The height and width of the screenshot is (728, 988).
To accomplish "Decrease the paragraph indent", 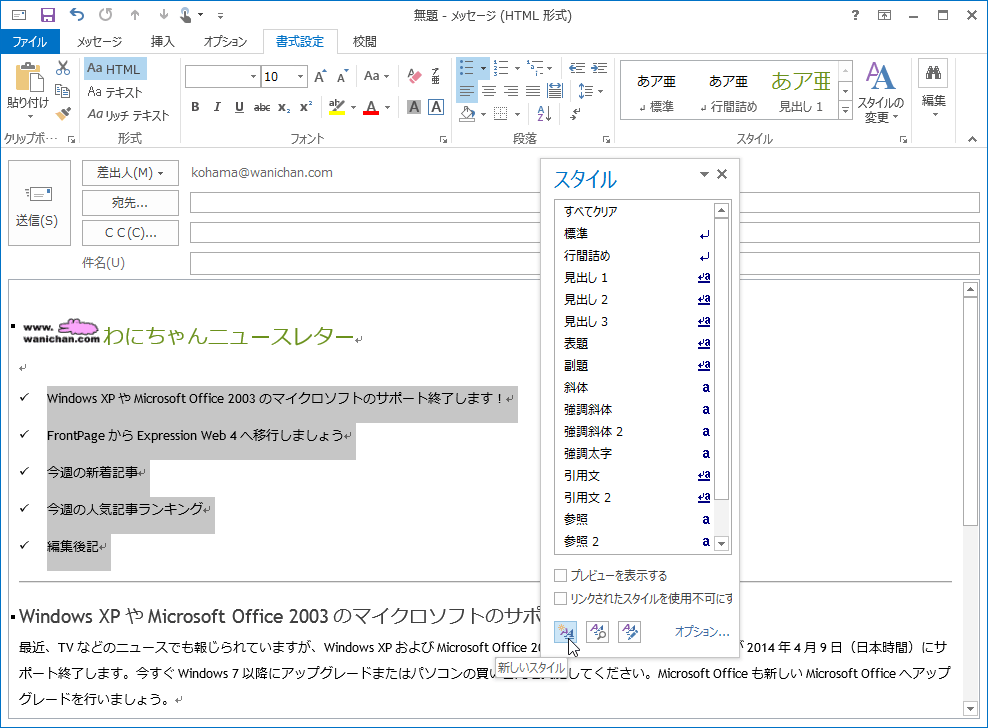I will click(577, 68).
